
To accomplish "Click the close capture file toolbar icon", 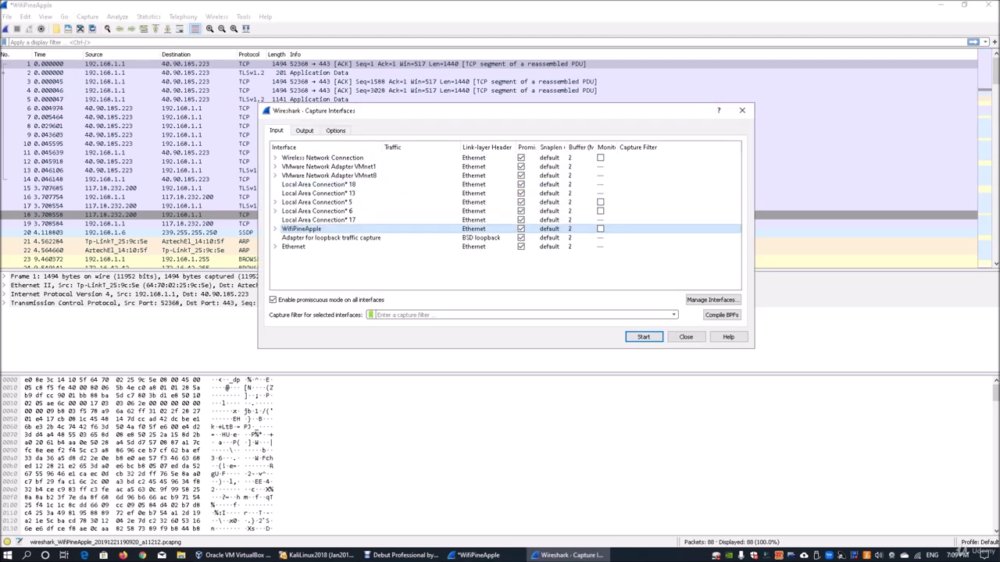I will [x=80, y=29].
